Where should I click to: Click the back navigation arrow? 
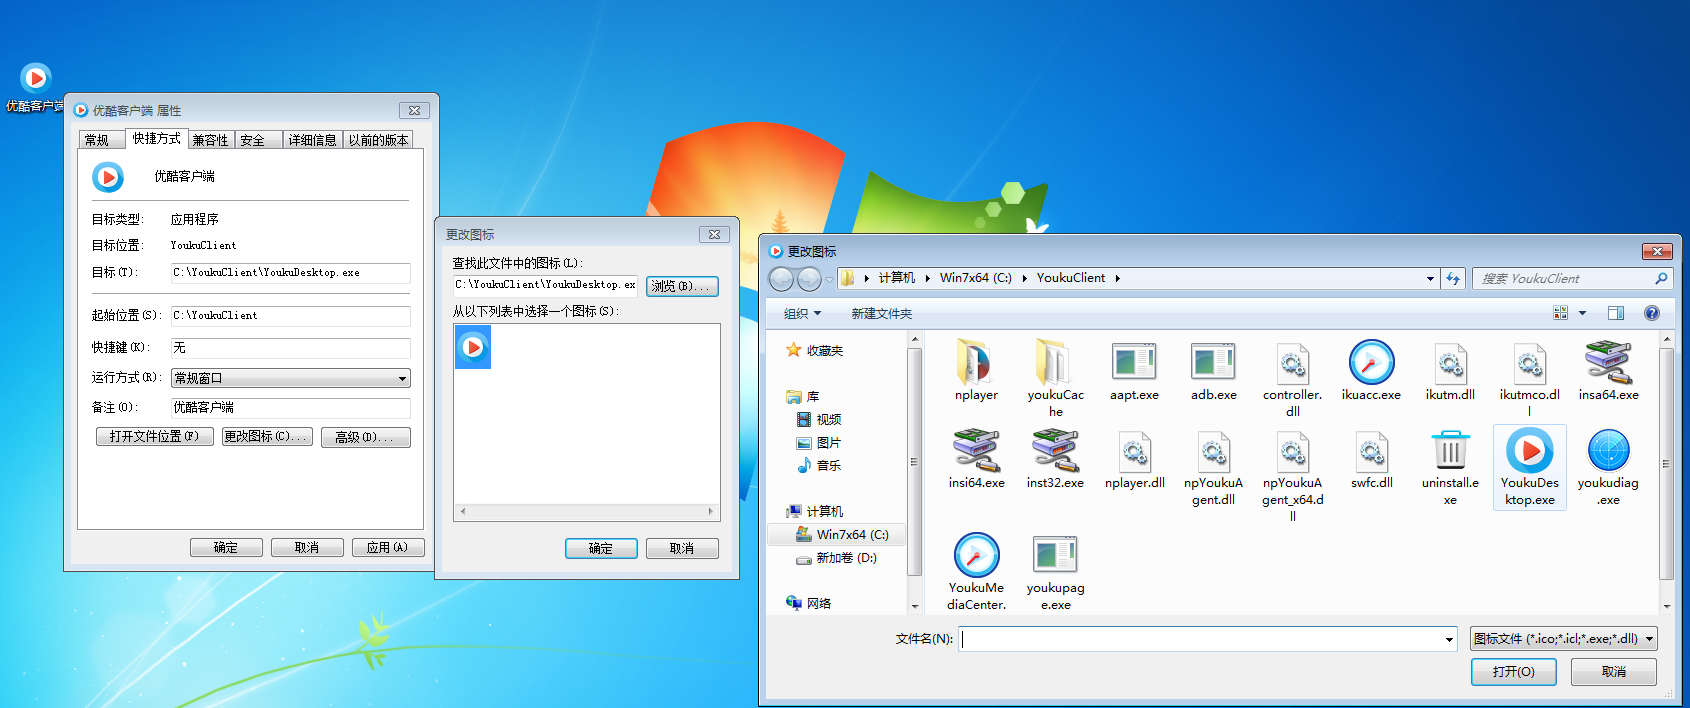[782, 278]
